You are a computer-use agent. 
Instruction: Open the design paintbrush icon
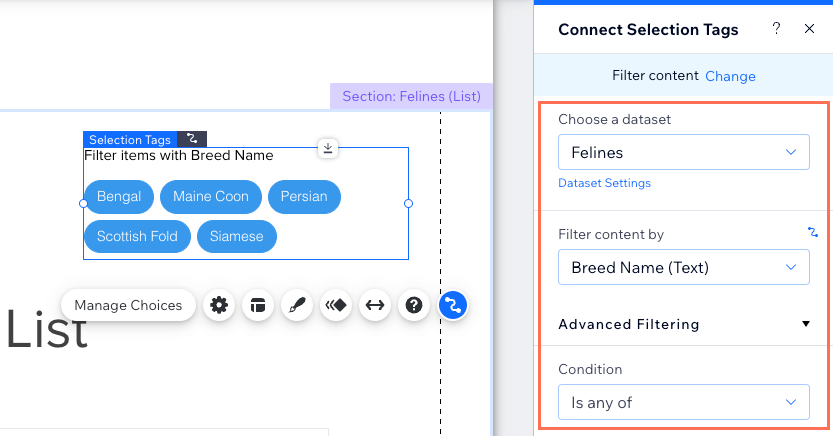pos(297,305)
